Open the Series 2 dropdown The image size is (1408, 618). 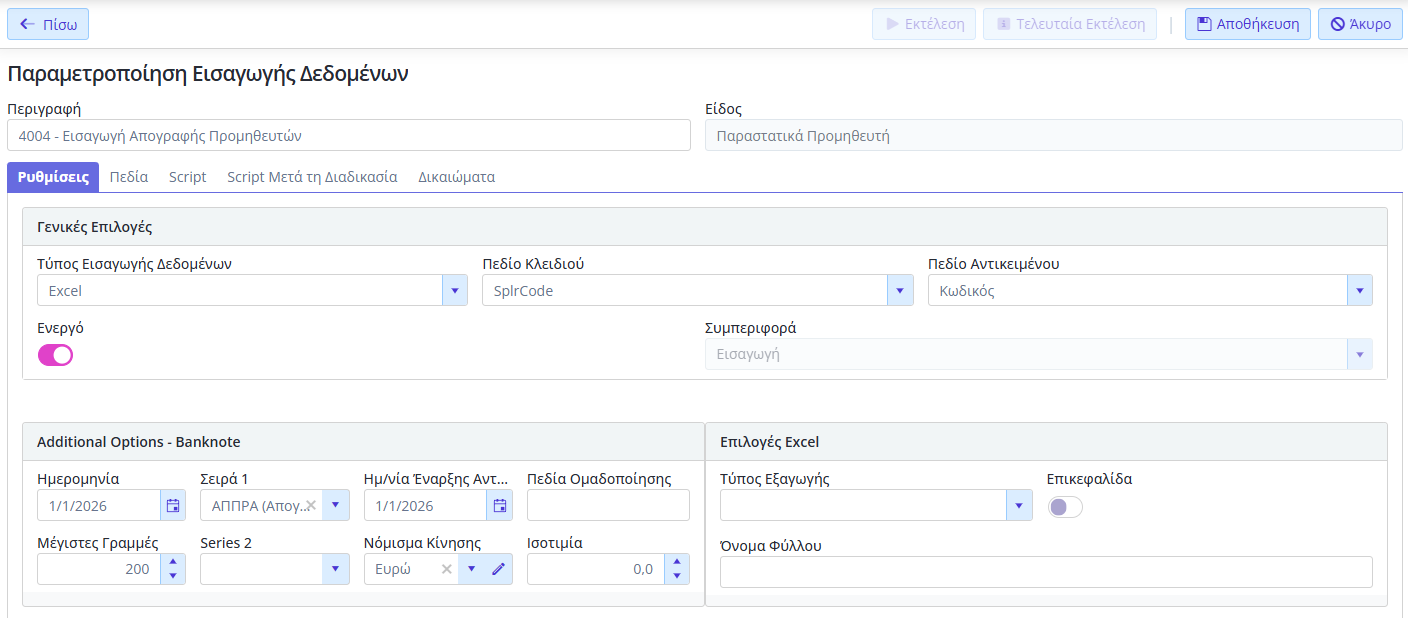point(336,569)
